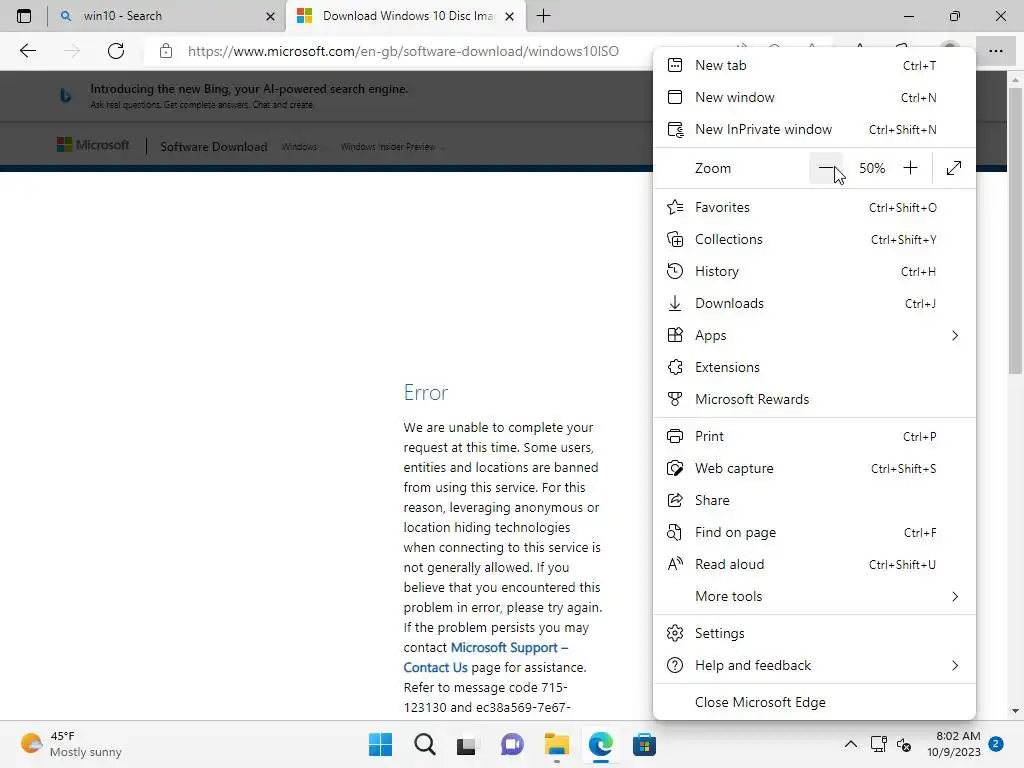Image resolution: width=1024 pixels, height=768 pixels.
Task: Increase zoom with the plus button
Action: click(910, 168)
